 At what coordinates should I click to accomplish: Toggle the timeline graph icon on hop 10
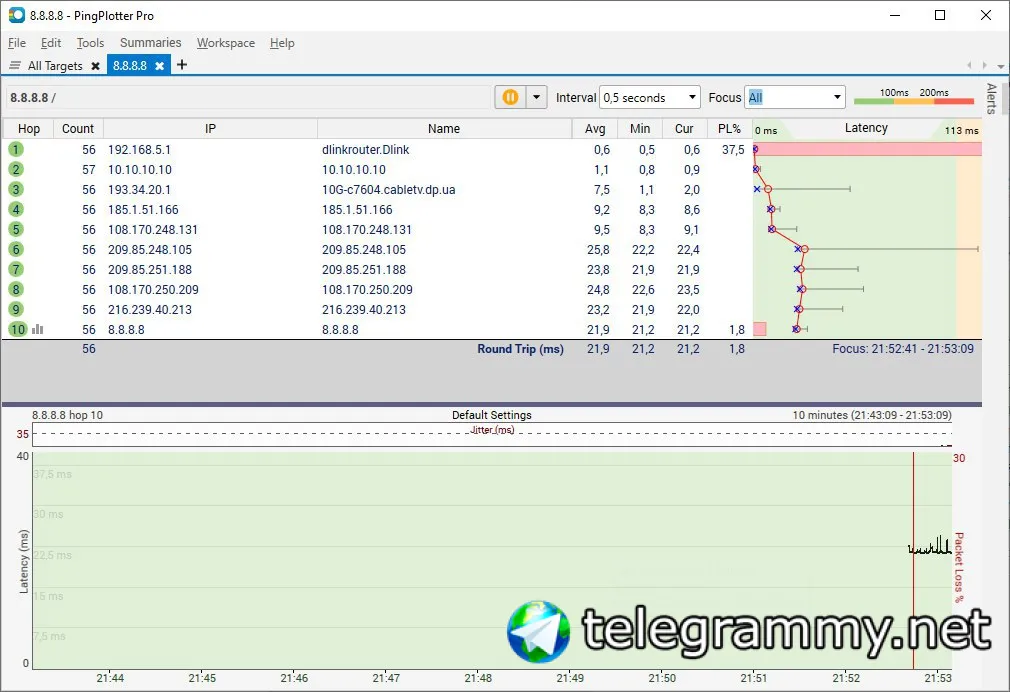(x=37, y=329)
